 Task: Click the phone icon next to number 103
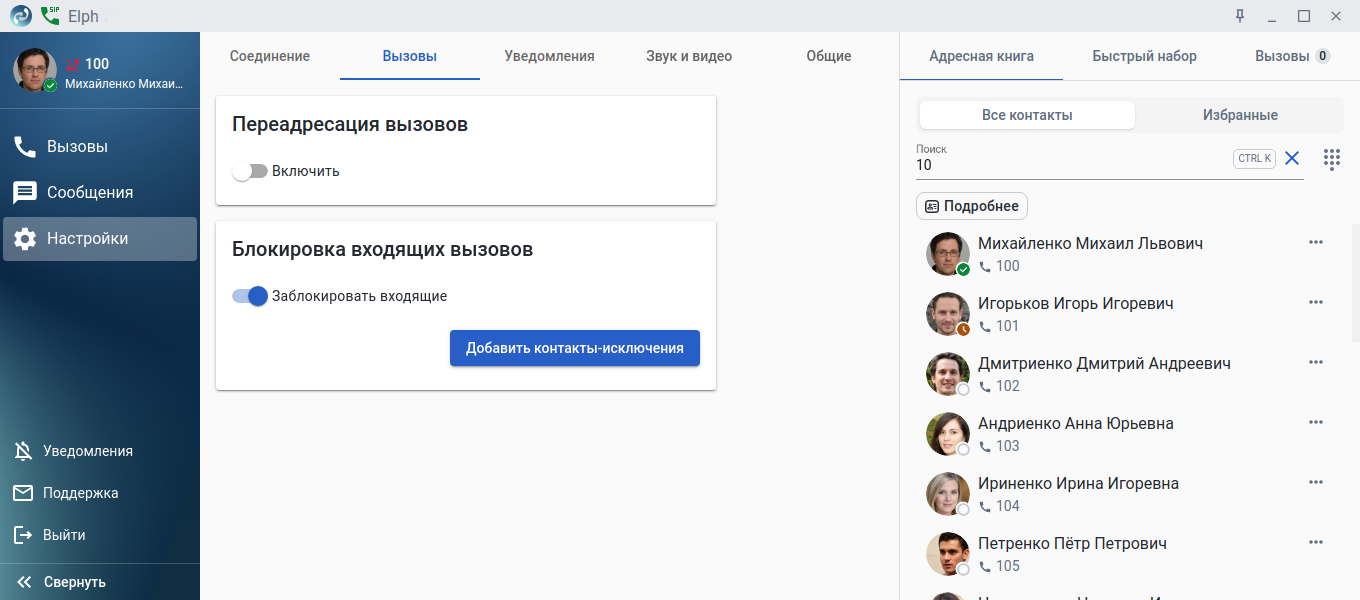point(985,447)
